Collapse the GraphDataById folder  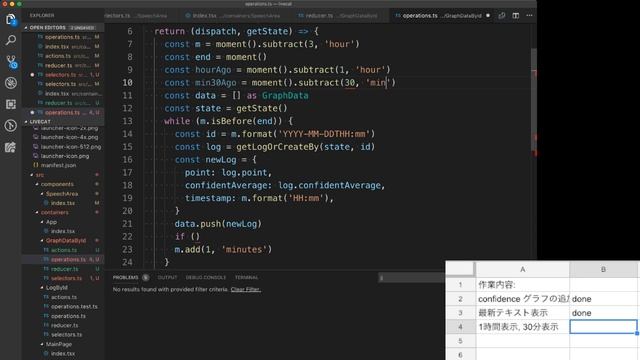pos(66,240)
